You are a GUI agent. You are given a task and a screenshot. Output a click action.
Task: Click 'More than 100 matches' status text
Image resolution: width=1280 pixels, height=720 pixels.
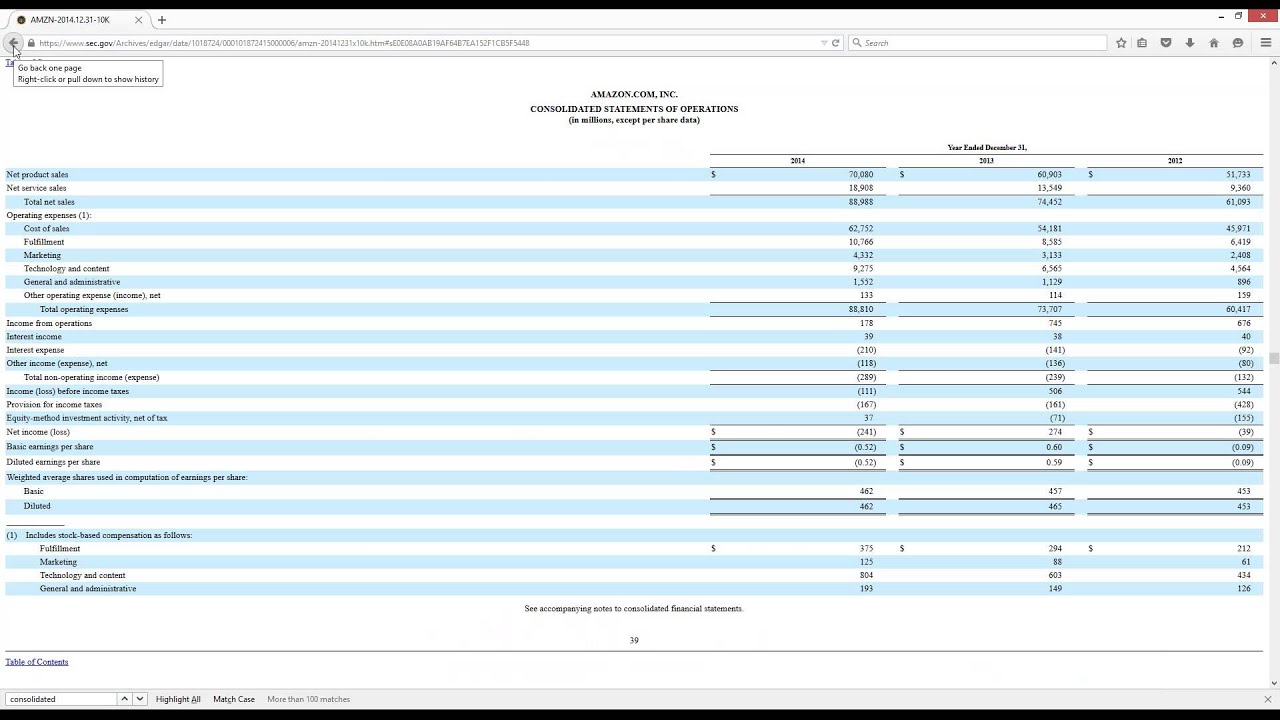(309, 699)
